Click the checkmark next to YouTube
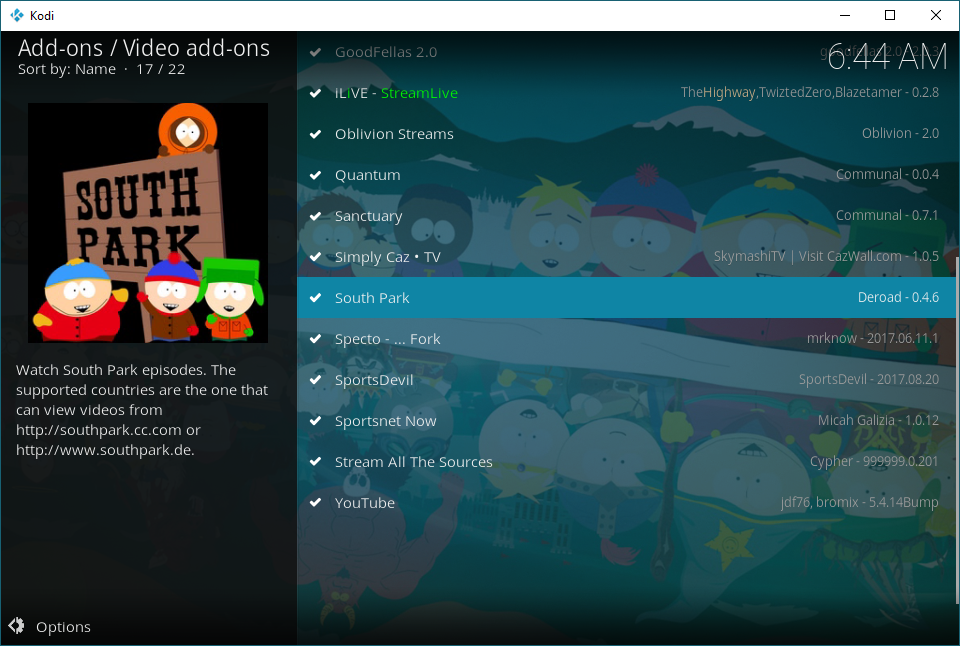 coord(315,503)
